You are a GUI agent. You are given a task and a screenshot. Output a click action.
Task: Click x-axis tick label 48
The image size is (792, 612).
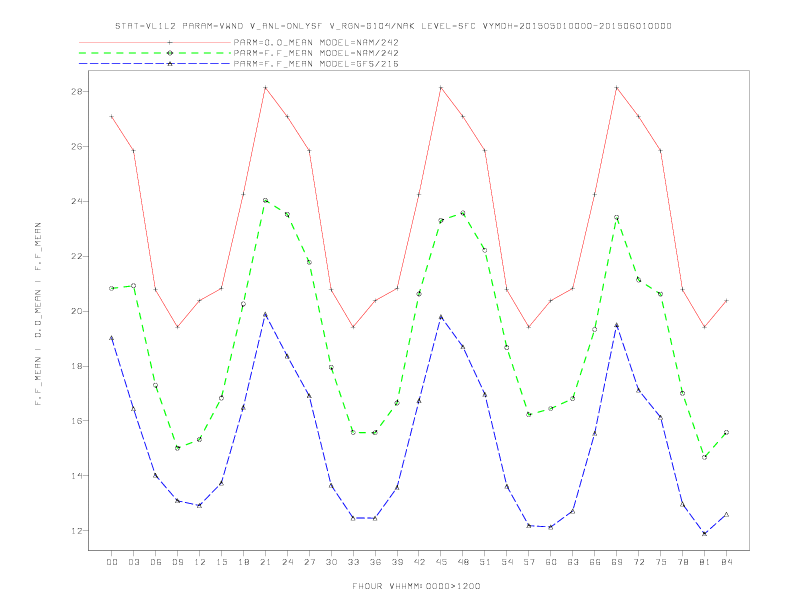click(x=463, y=562)
